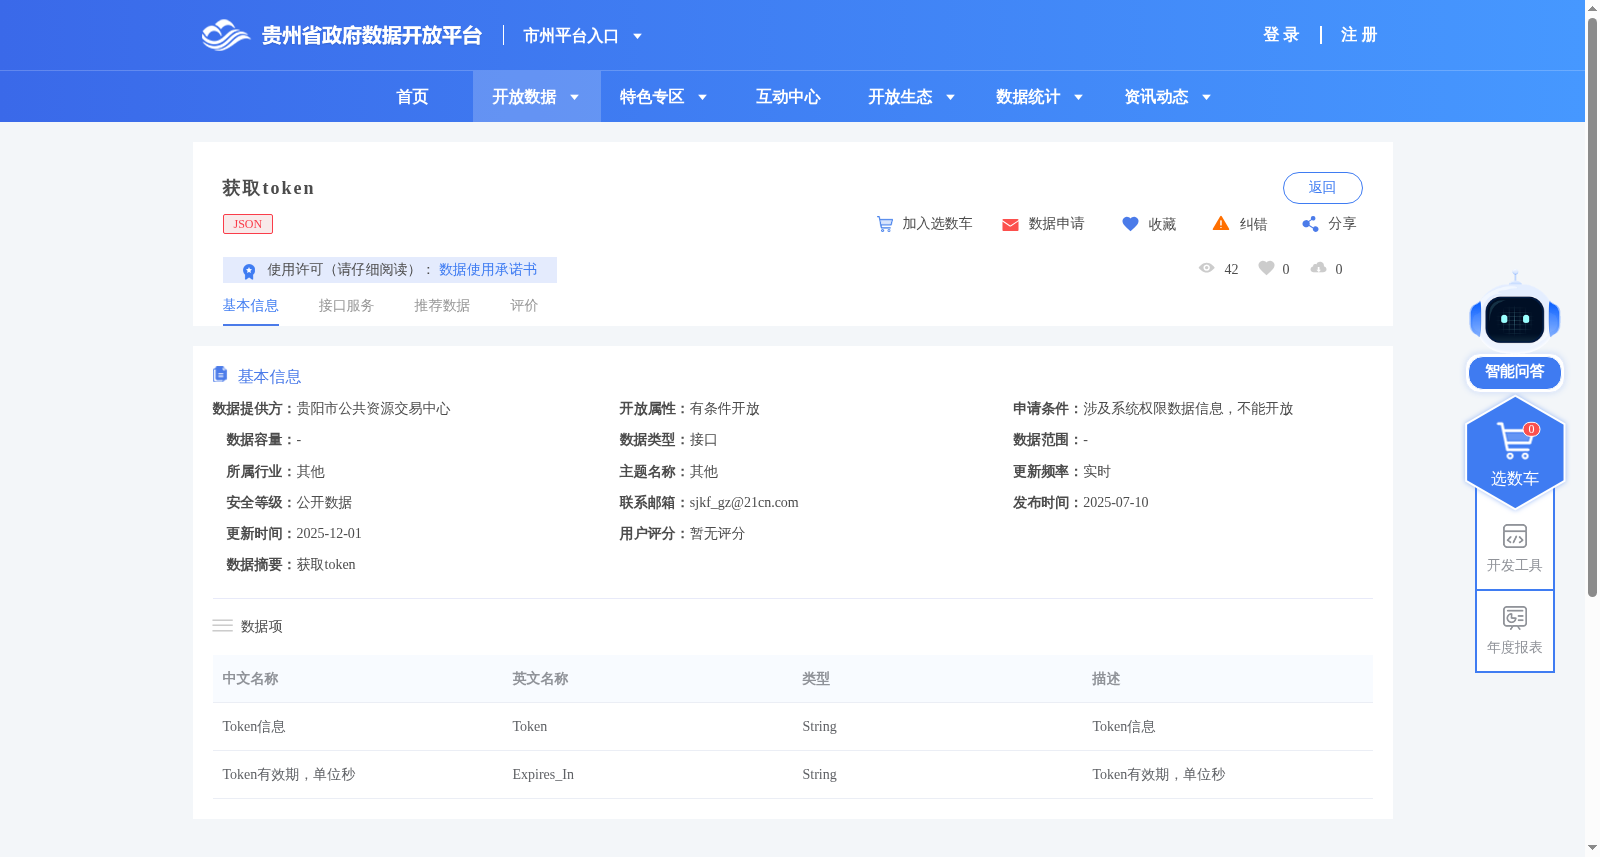This screenshot has width=1600, height=857.
Task: Open the 开发工具 code icon
Action: pyautogui.click(x=1515, y=536)
